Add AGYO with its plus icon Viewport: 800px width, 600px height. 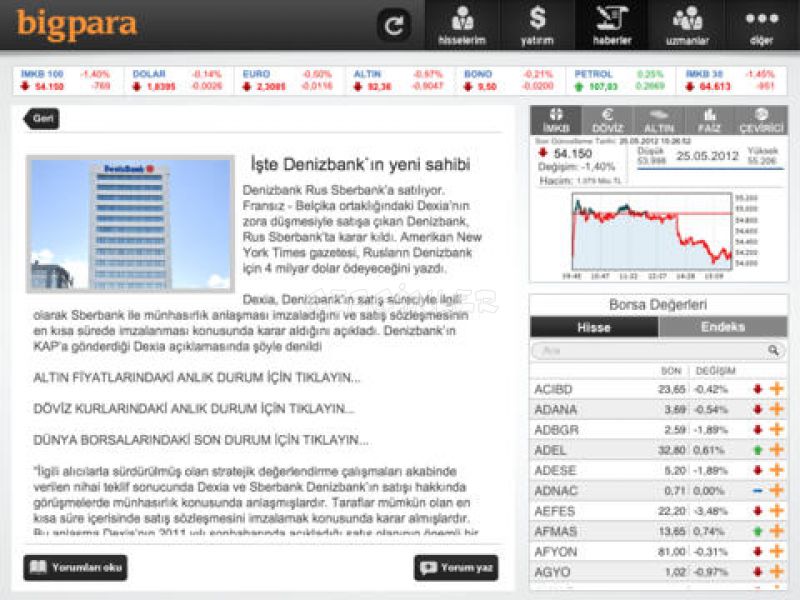point(777,572)
